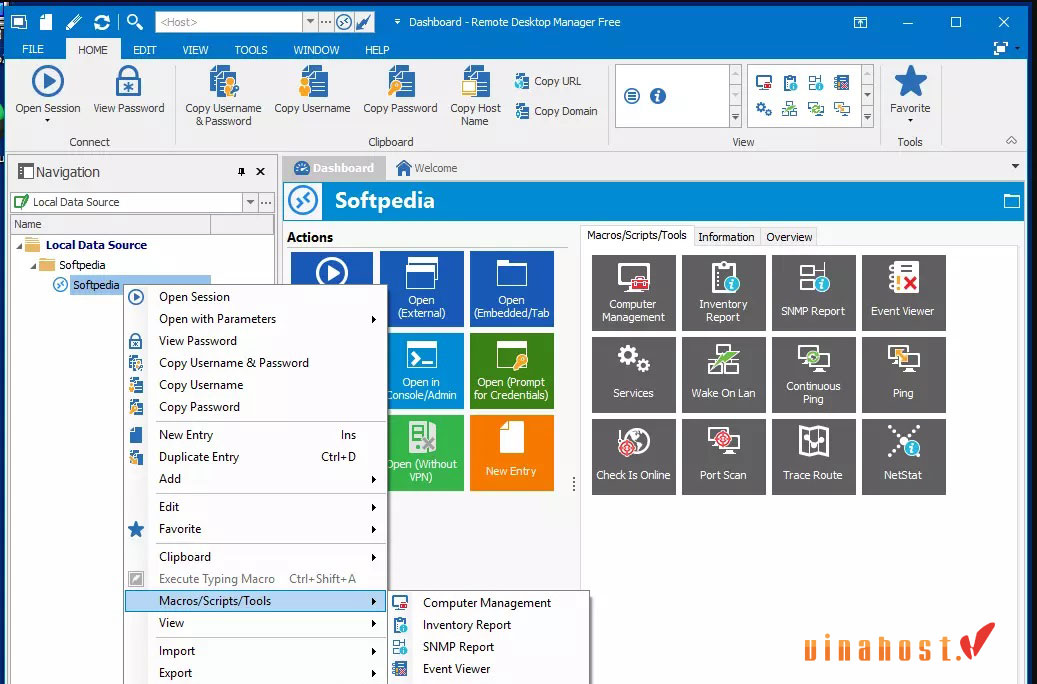Maximize the Softpedia dashboard pane

coord(1011,201)
